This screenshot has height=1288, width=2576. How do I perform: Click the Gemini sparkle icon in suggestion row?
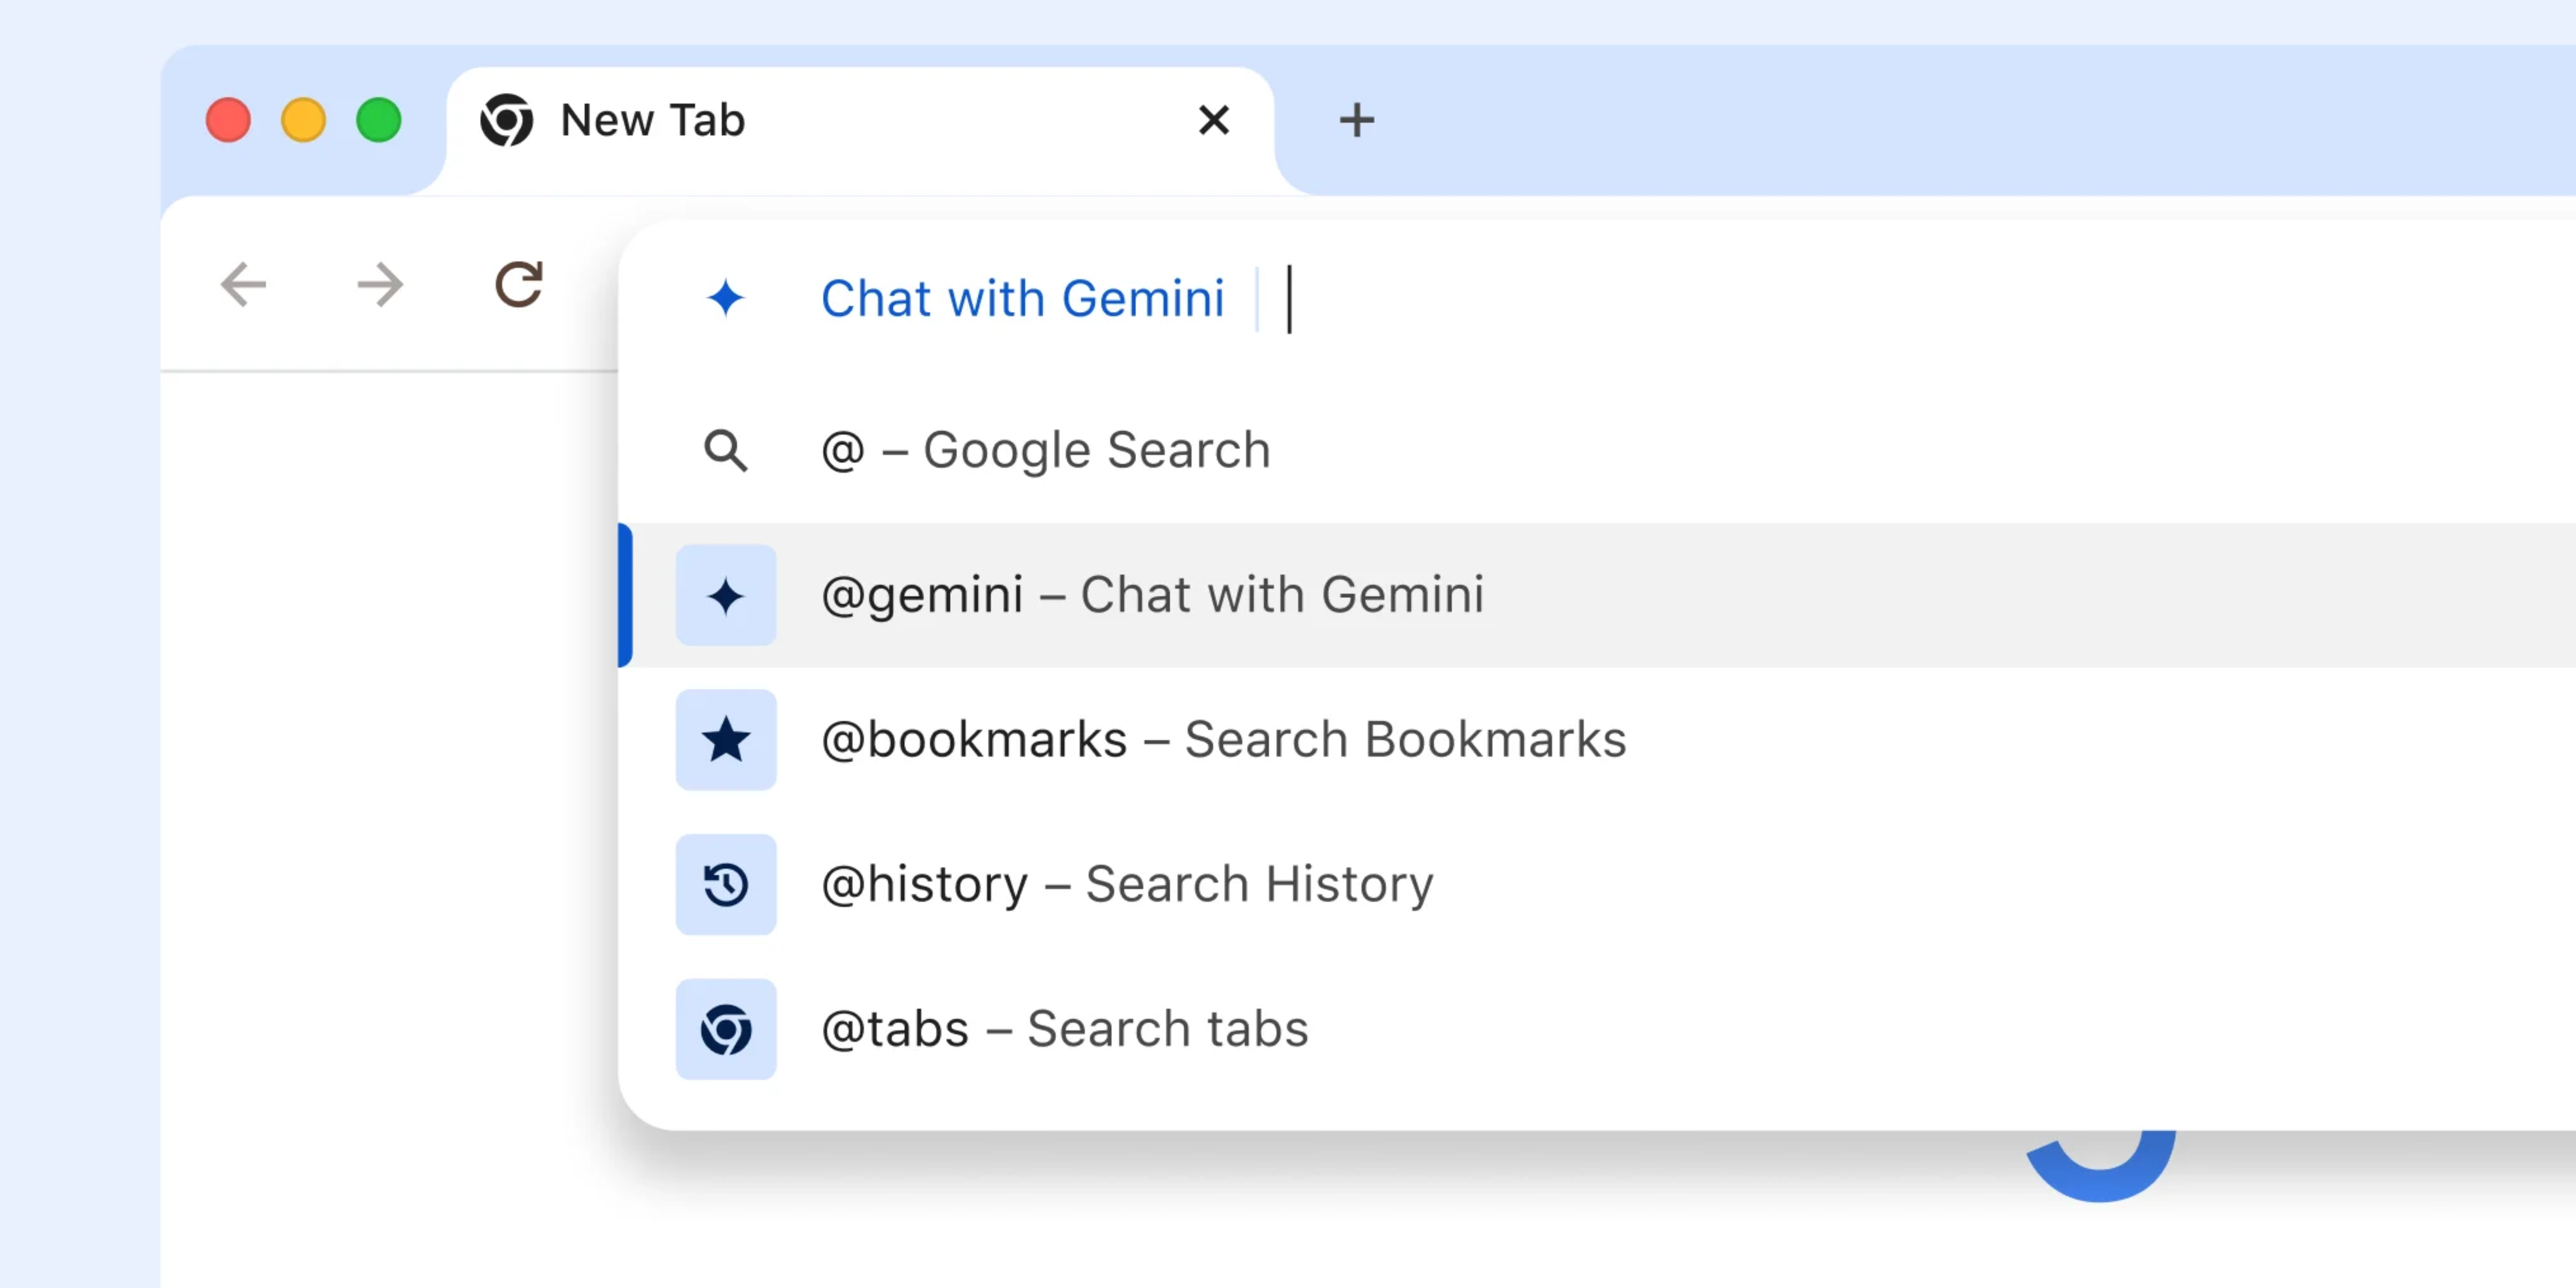(726, 596)
